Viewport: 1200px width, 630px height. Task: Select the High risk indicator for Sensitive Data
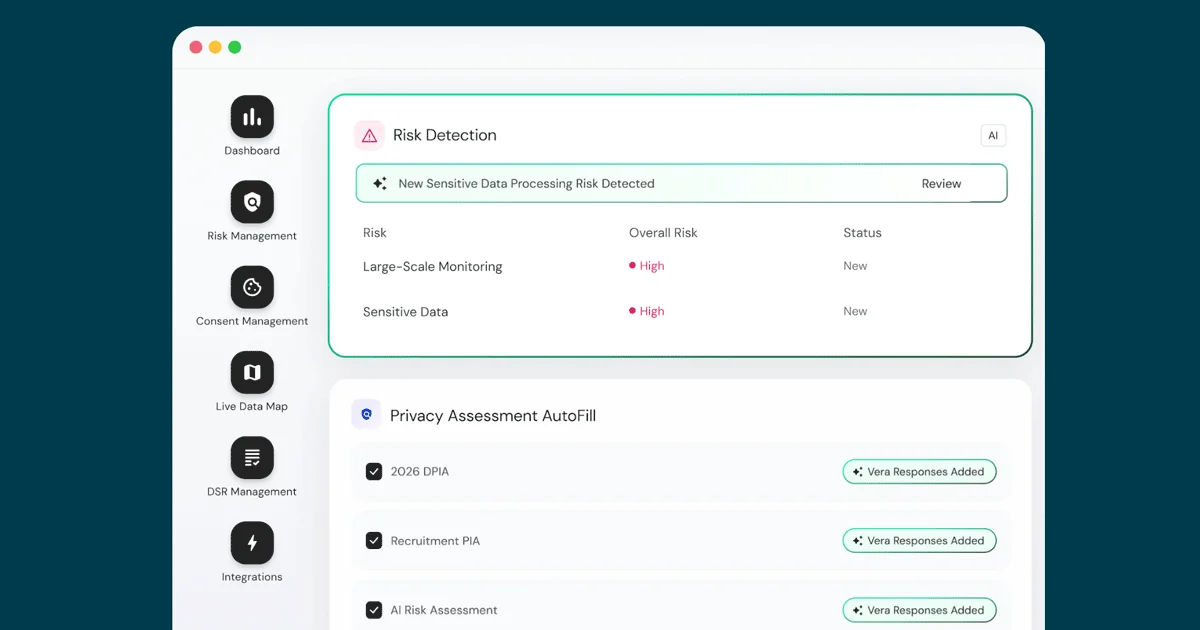[645, 311]
